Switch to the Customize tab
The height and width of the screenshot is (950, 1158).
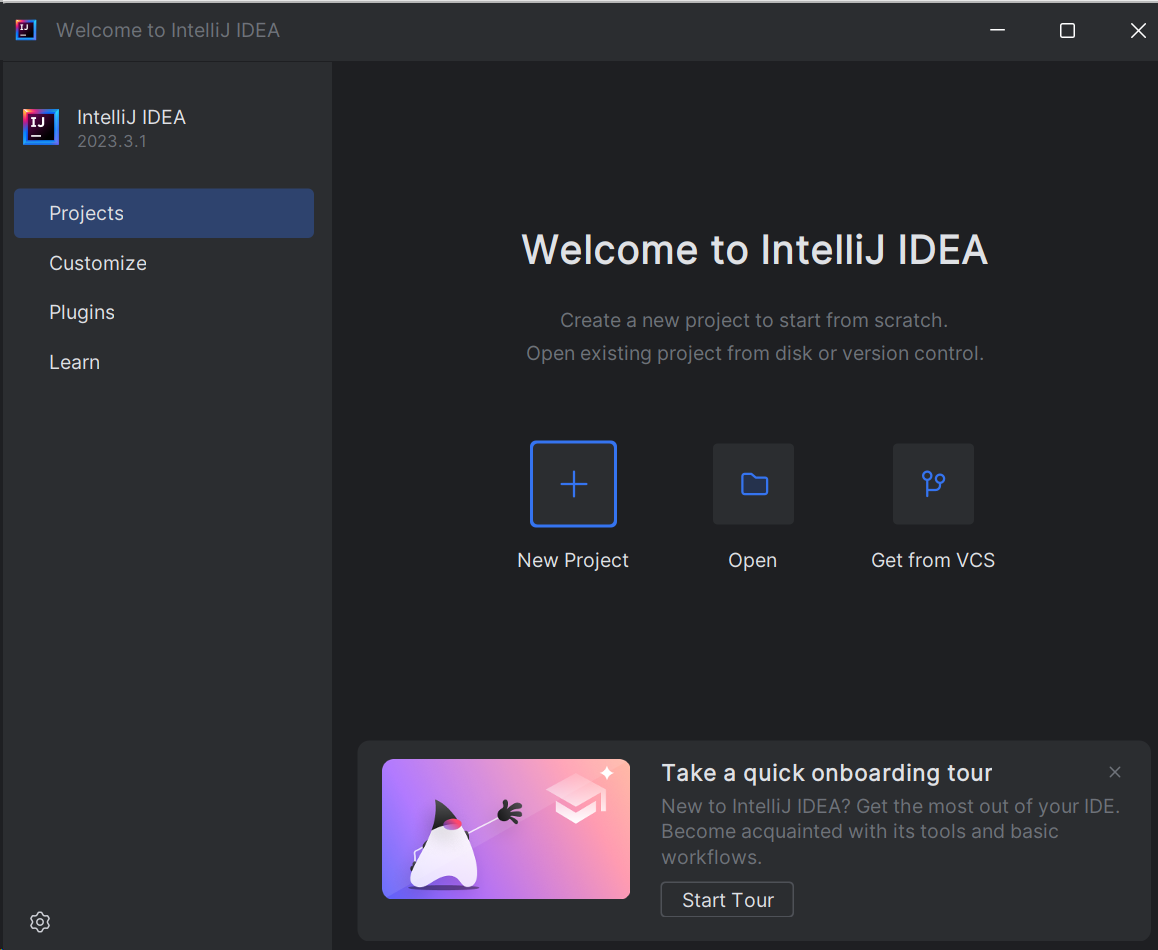(164, 263)
